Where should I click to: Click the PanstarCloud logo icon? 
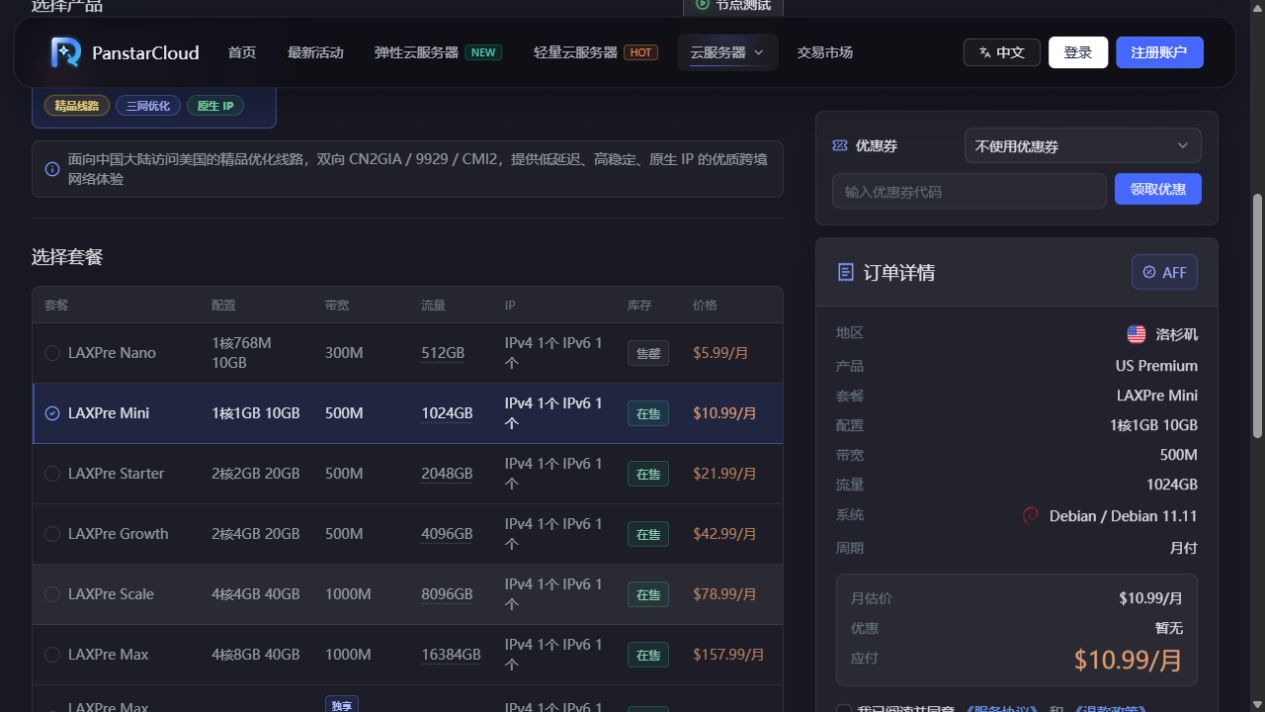coord(66,52)
